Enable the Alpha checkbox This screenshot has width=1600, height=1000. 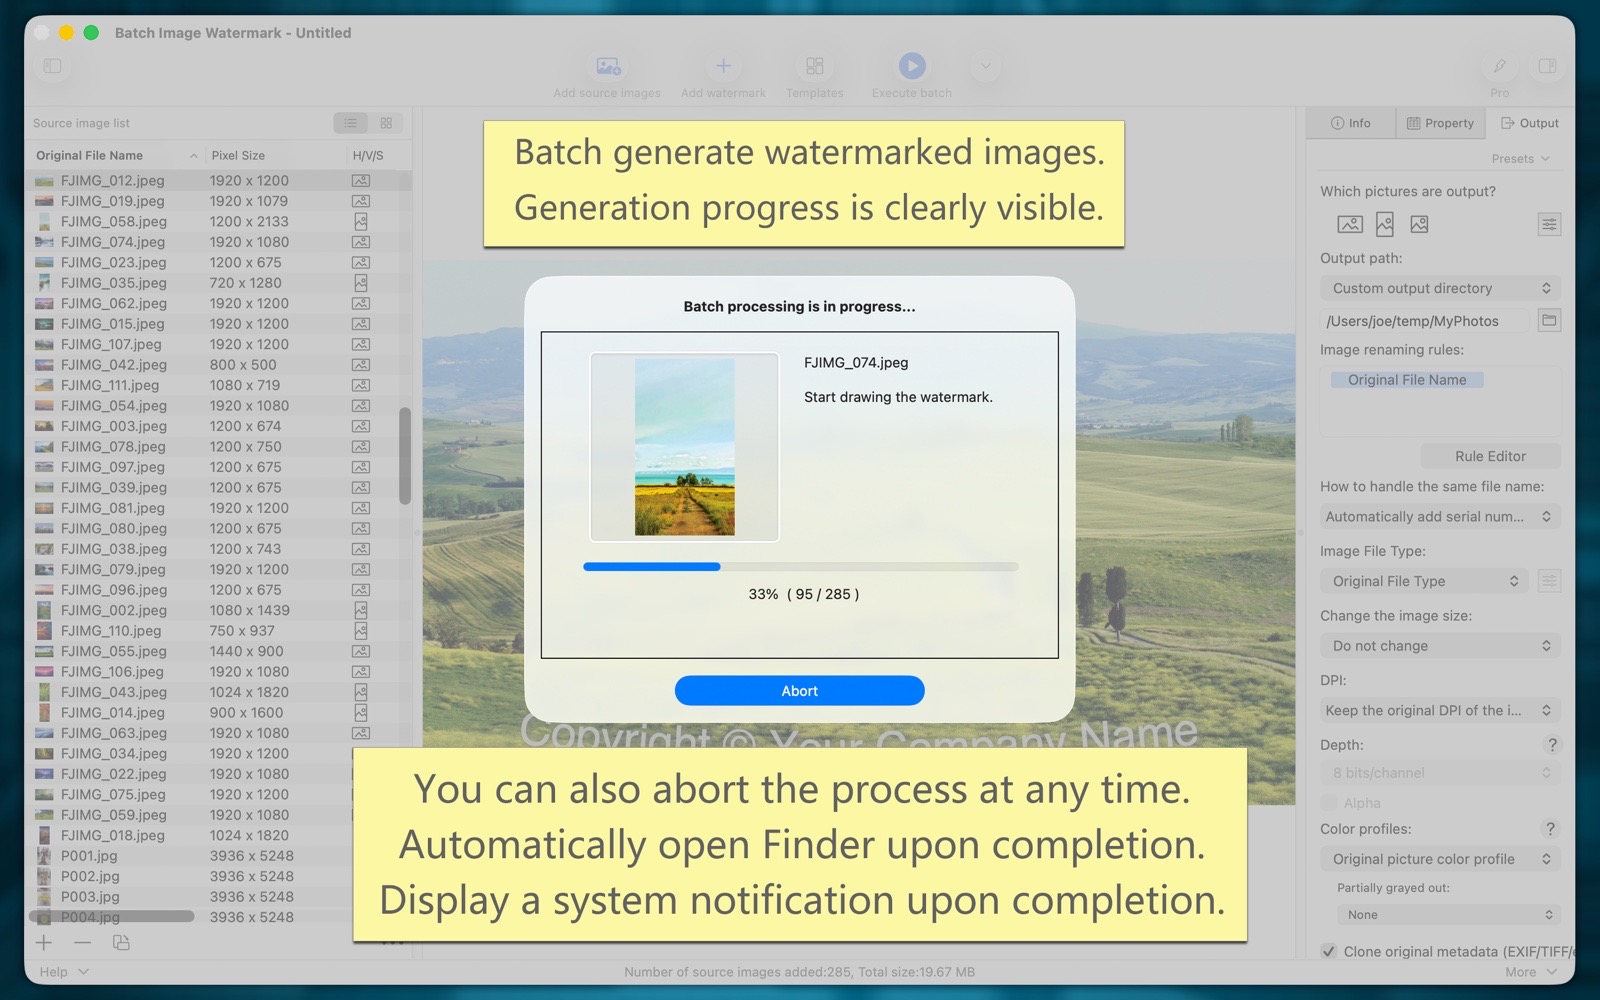click(x=1329, y=803)
